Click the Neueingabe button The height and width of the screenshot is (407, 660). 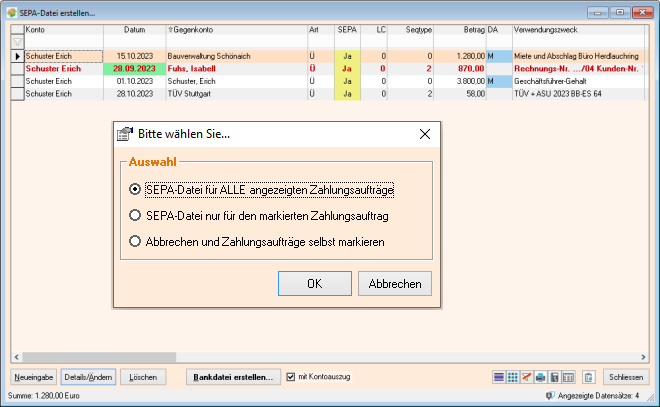[34, 377]
